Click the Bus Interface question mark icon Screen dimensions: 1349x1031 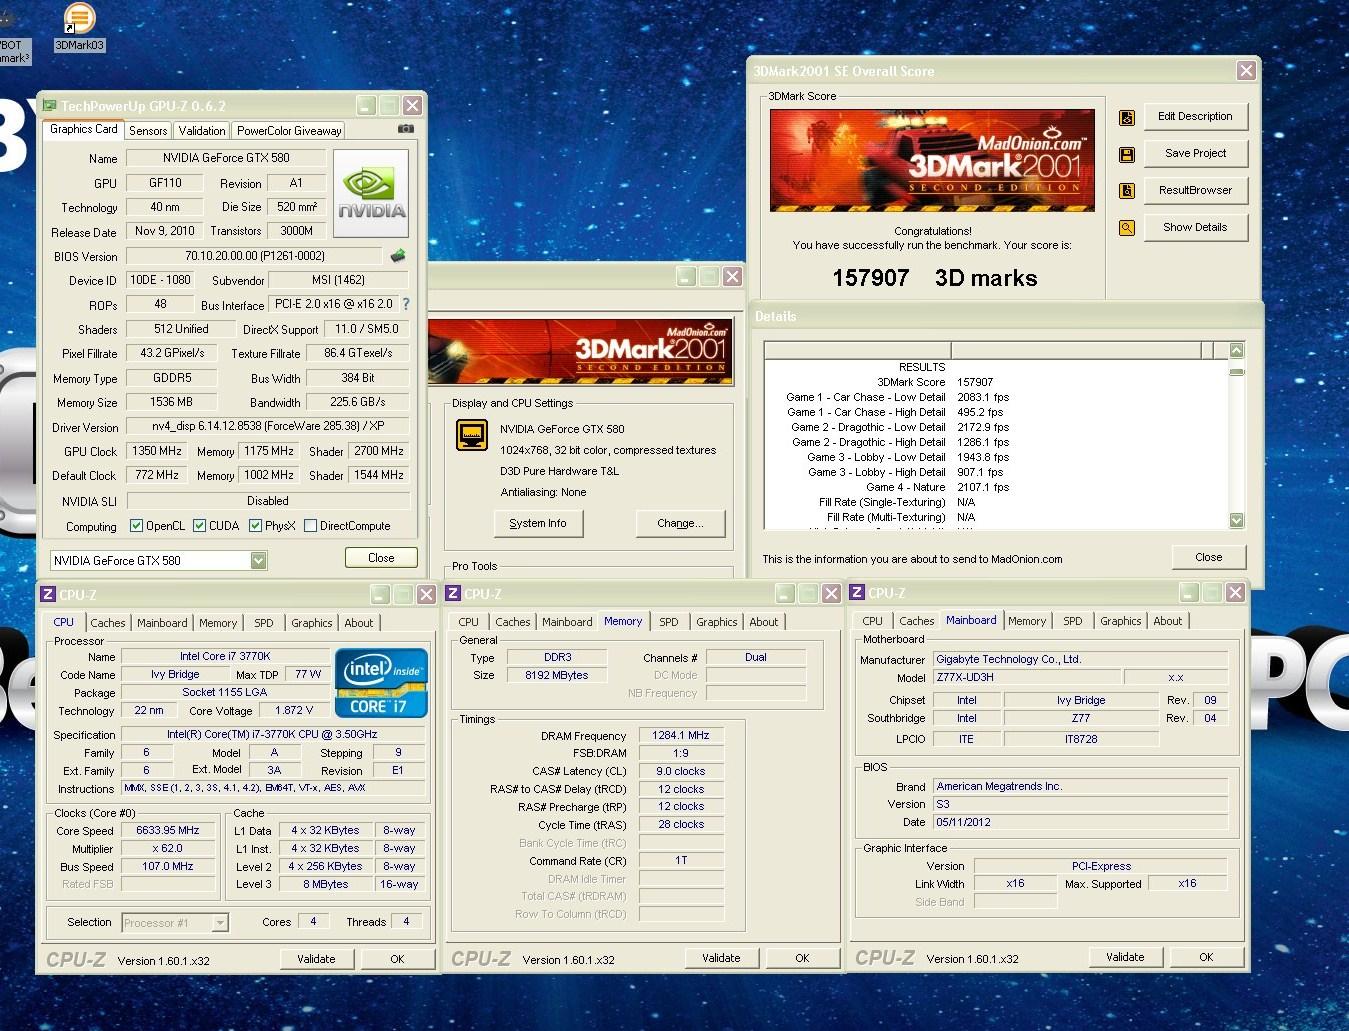click(x=405, y=304)
